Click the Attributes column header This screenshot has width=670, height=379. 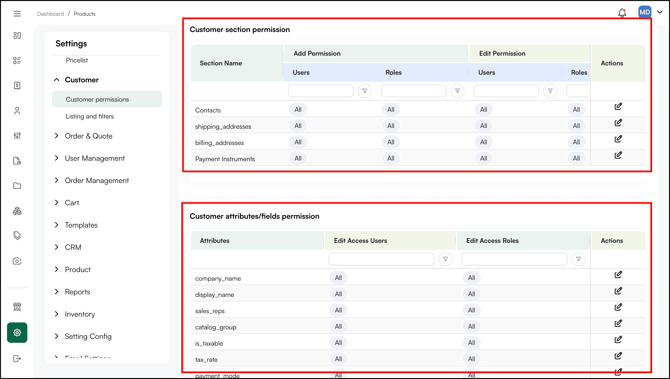257,241
